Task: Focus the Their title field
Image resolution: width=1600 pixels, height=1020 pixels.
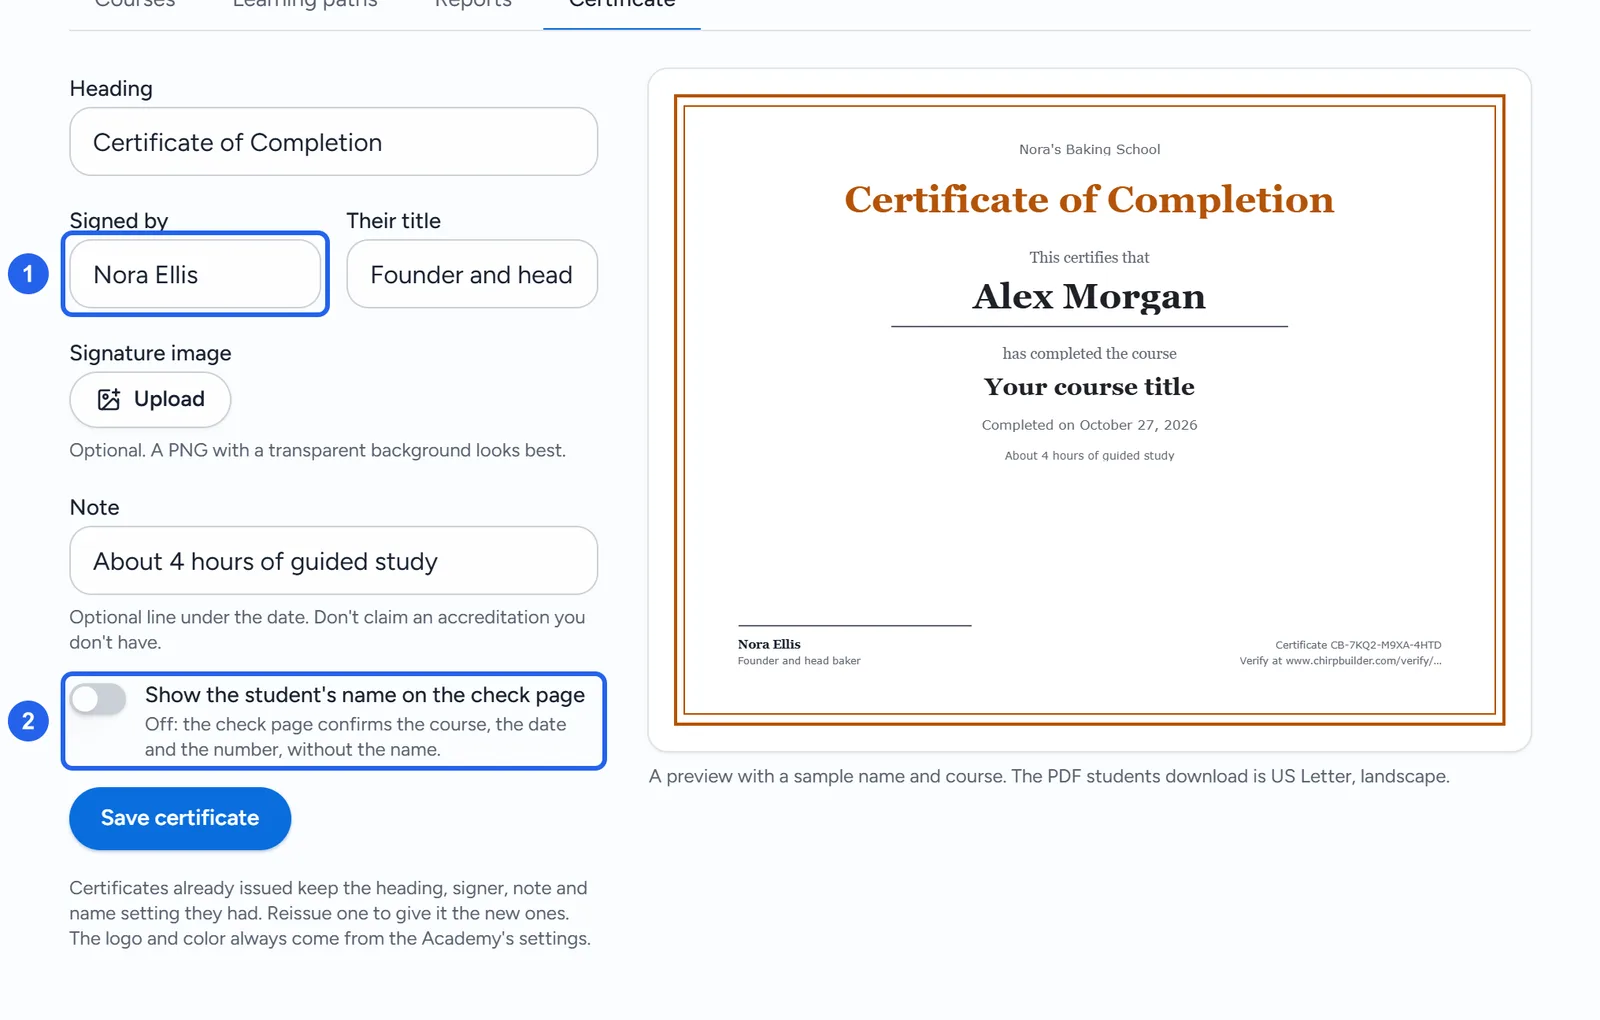Action: click(472, 274)
